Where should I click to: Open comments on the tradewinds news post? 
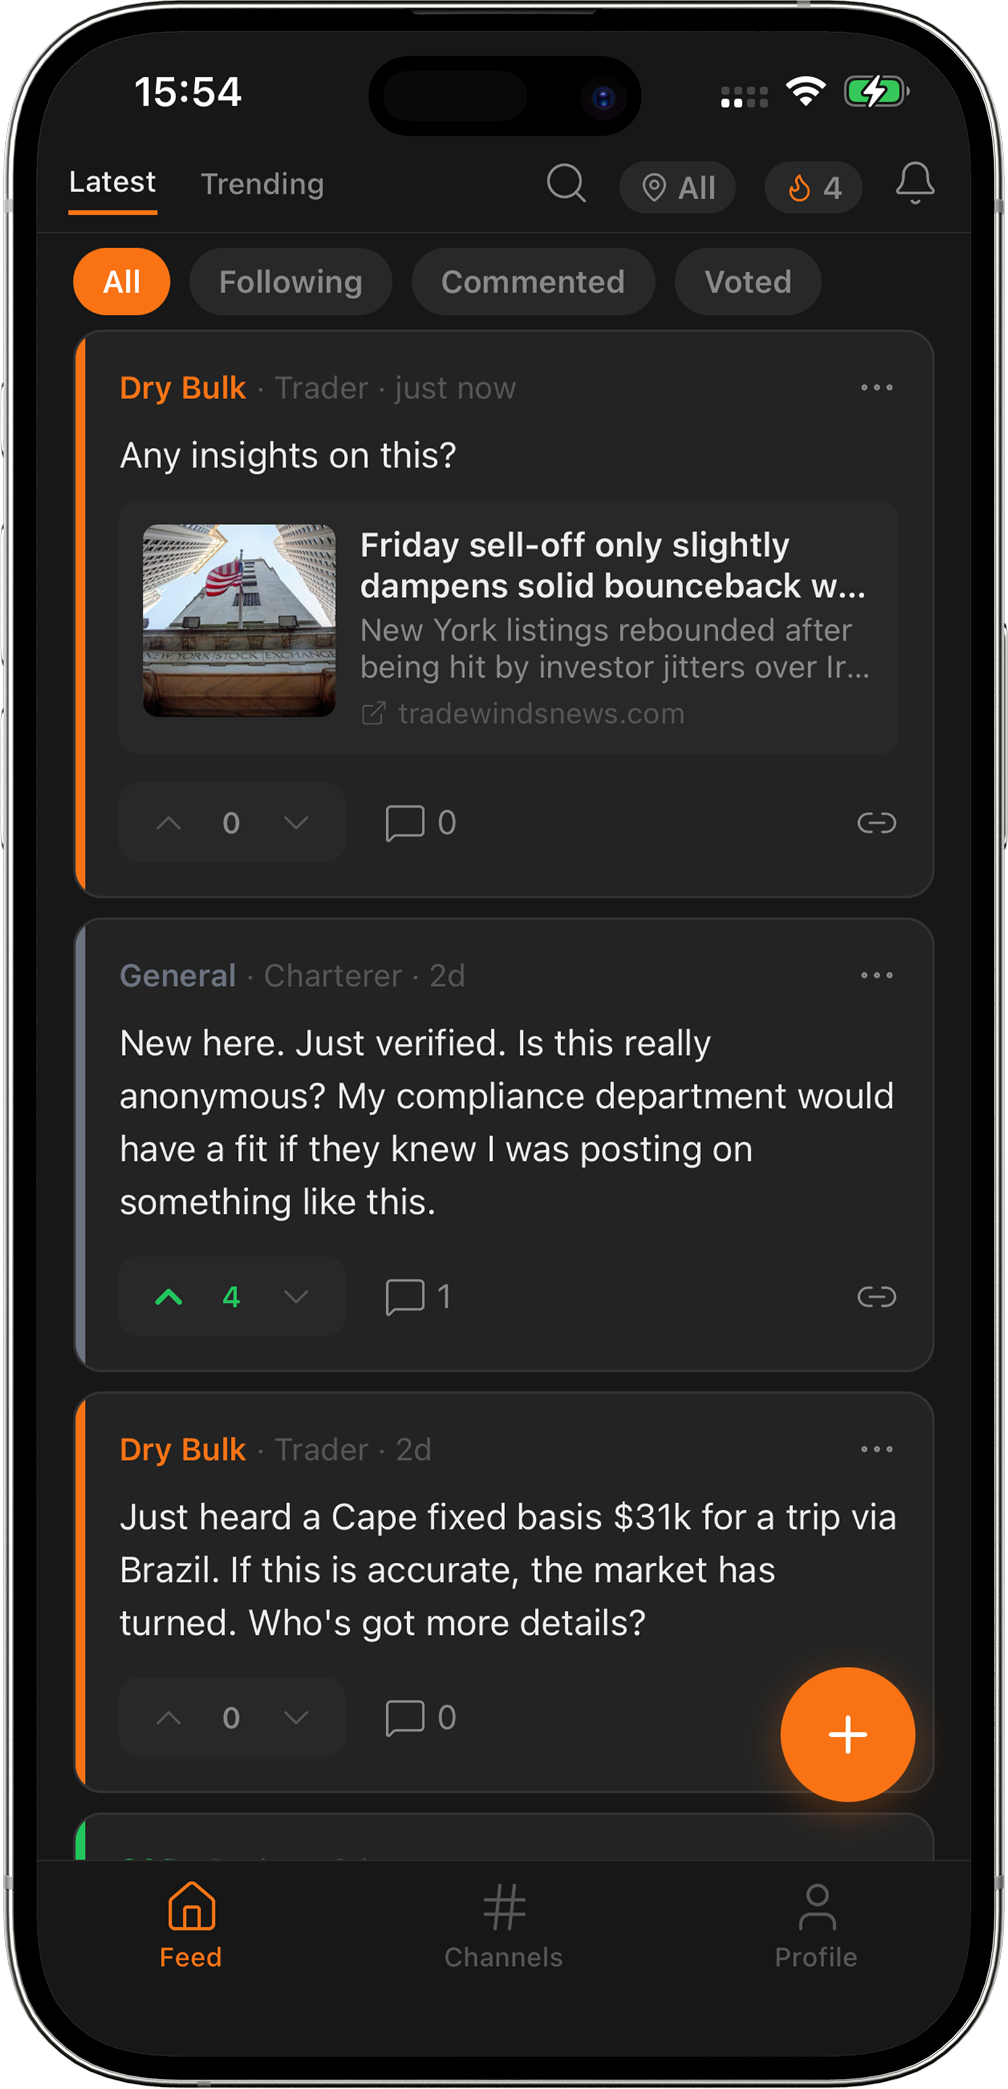tap(420, 823)
